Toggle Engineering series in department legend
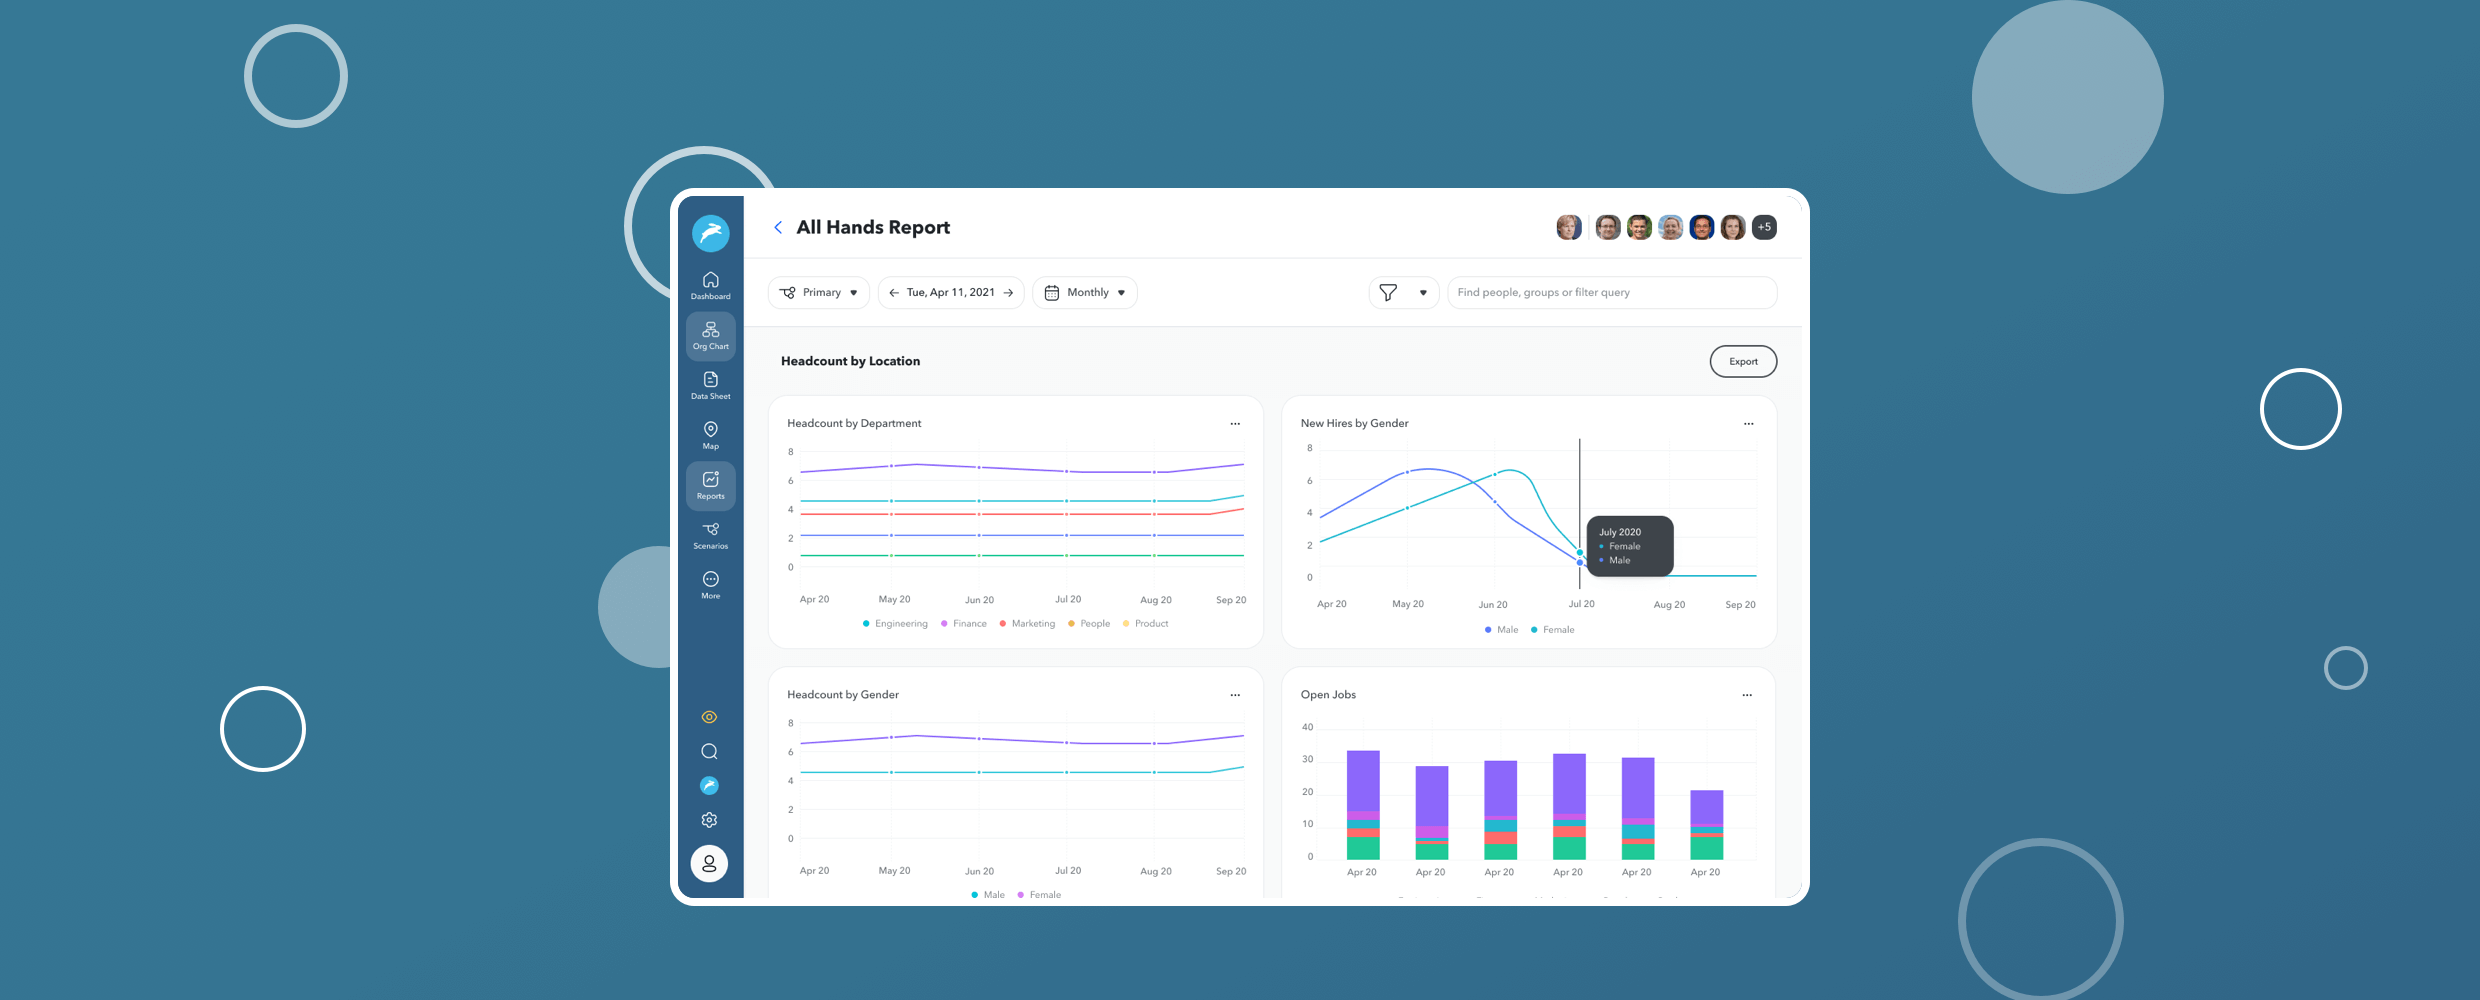 895,624
